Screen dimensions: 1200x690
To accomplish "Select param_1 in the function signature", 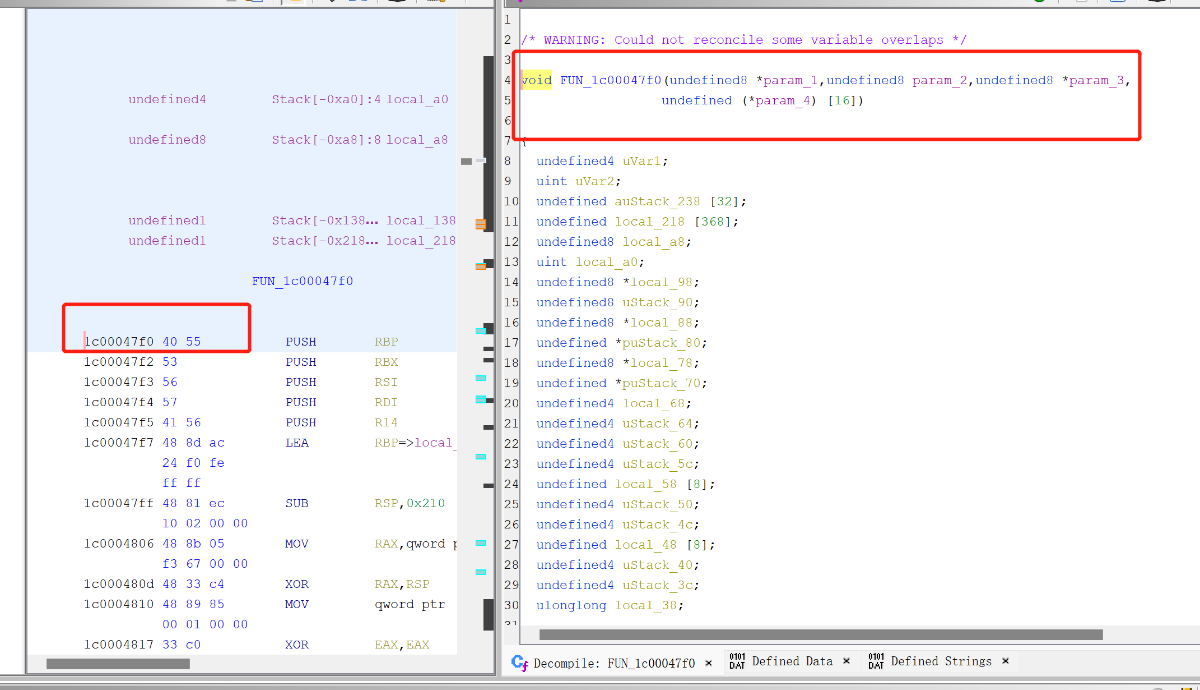I will pos(791,80).
